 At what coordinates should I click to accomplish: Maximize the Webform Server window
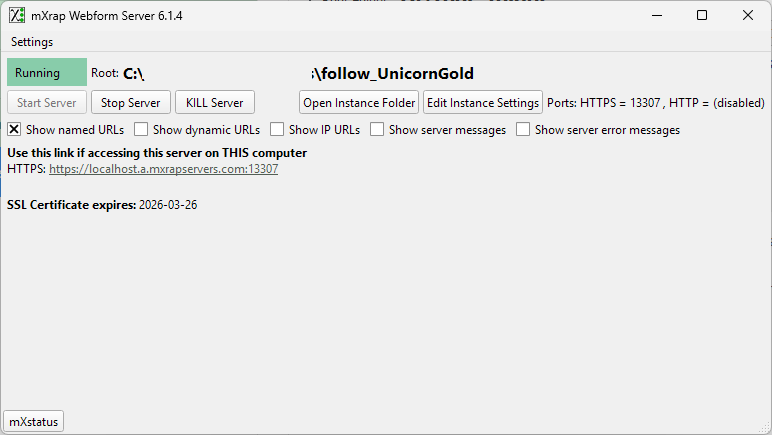point(702,16)
